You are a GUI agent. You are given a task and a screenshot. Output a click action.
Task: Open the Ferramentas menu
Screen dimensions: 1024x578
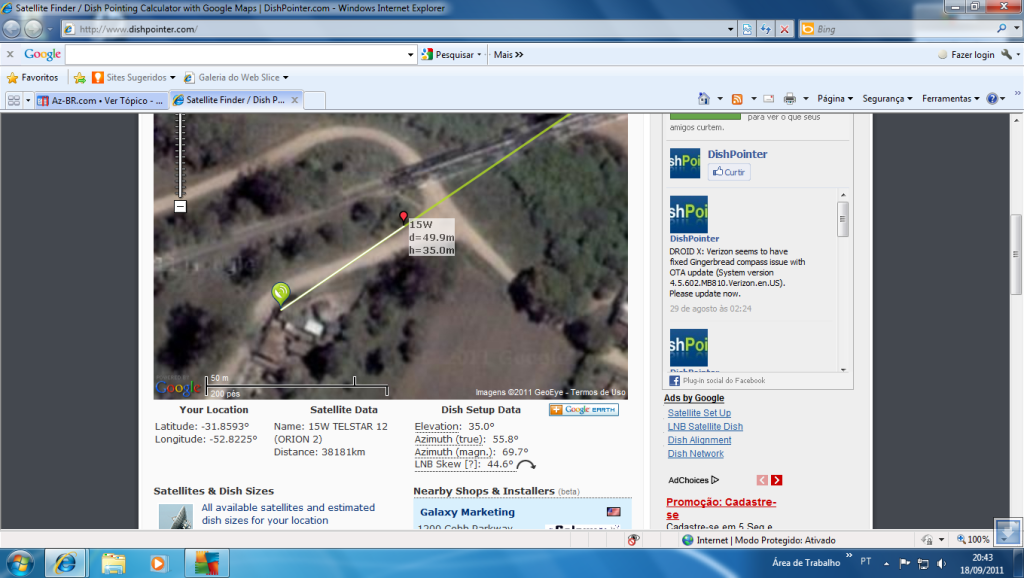951,99
